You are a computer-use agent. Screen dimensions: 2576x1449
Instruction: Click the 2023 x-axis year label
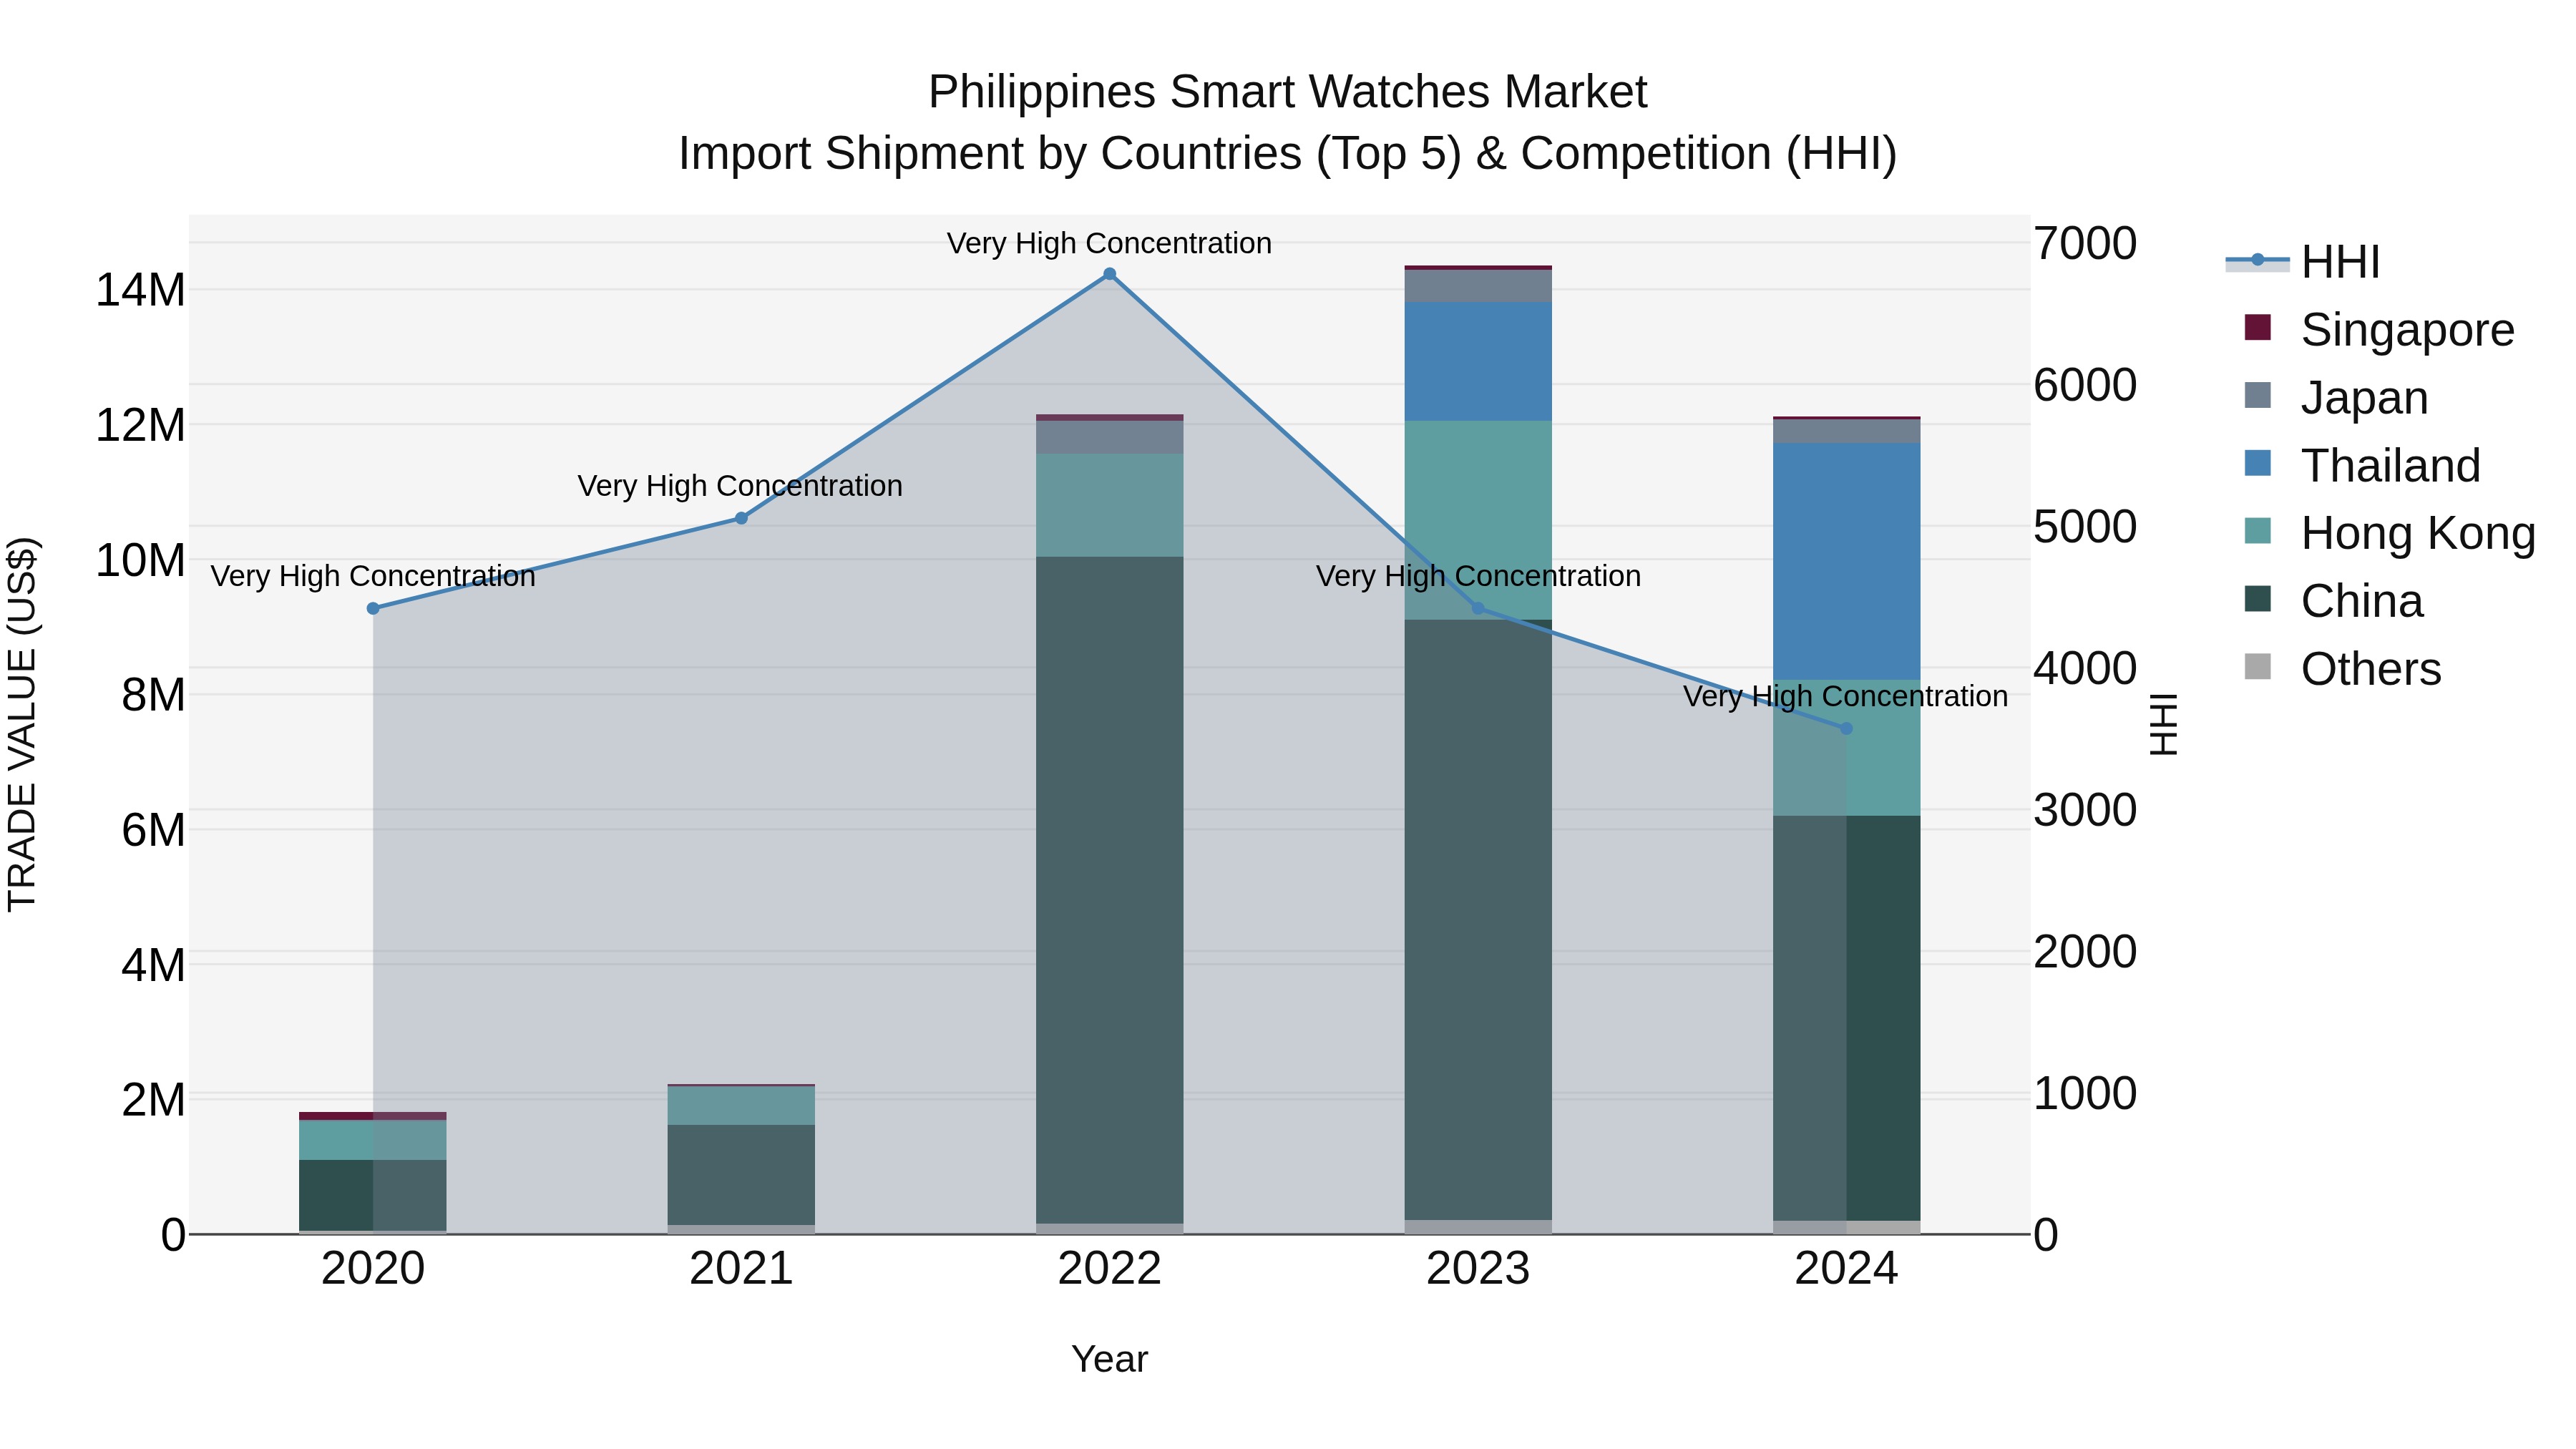click(1478, 1269)
